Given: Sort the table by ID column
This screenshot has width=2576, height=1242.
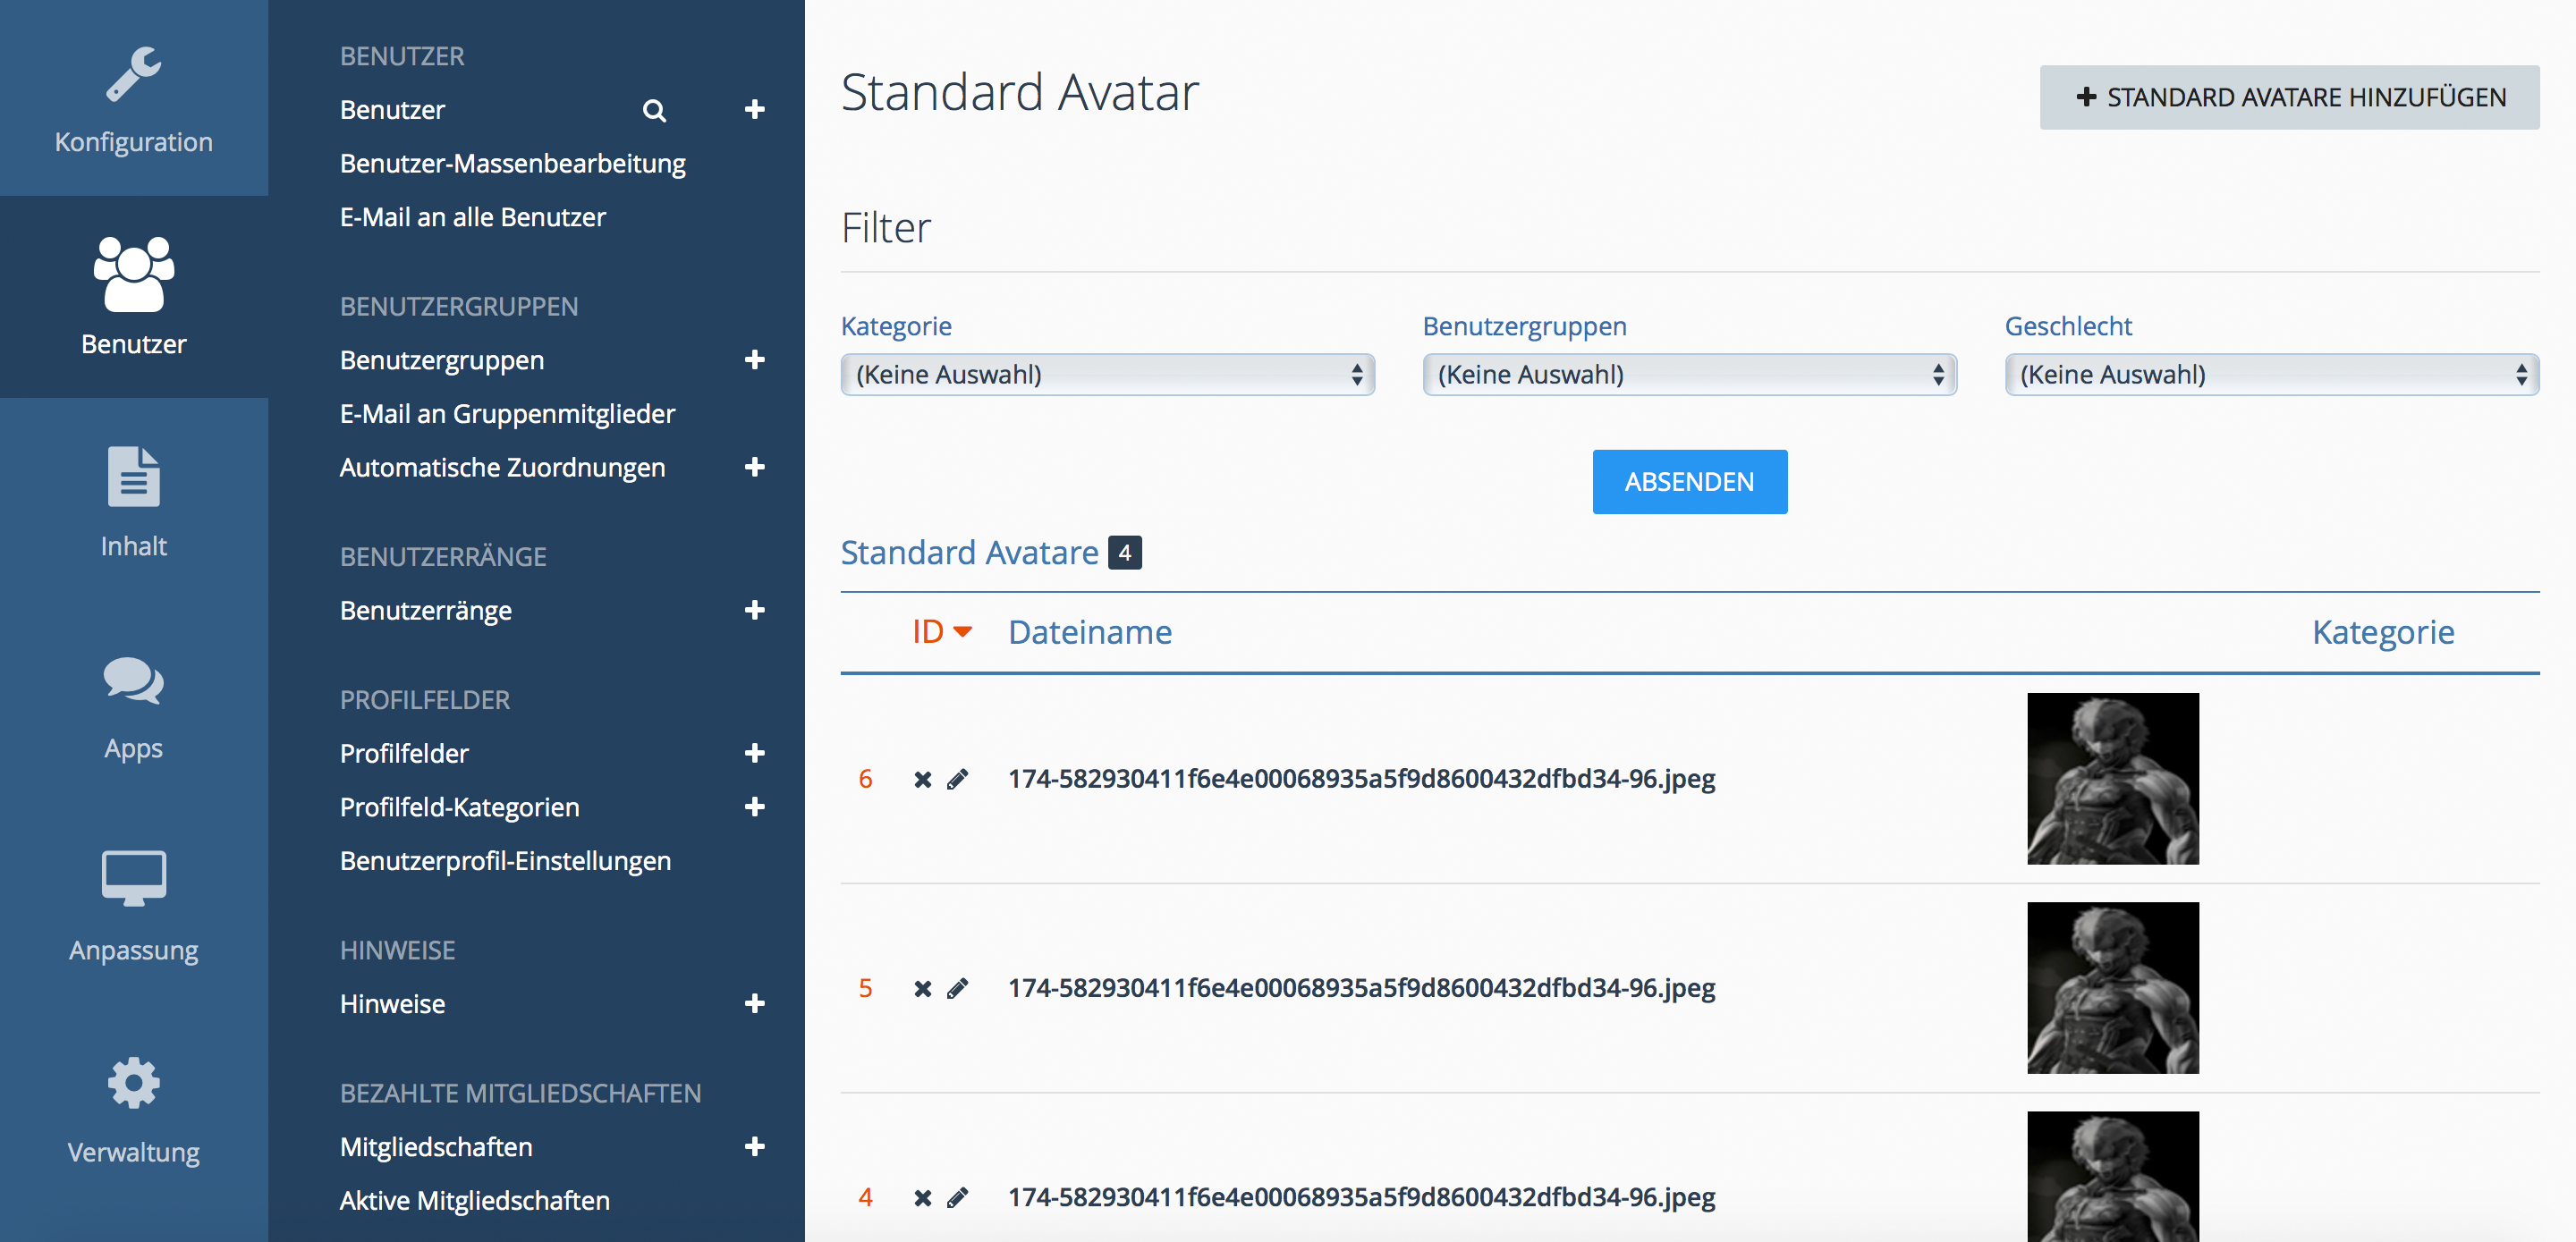Looking at the screenshot, I should 929,632.
